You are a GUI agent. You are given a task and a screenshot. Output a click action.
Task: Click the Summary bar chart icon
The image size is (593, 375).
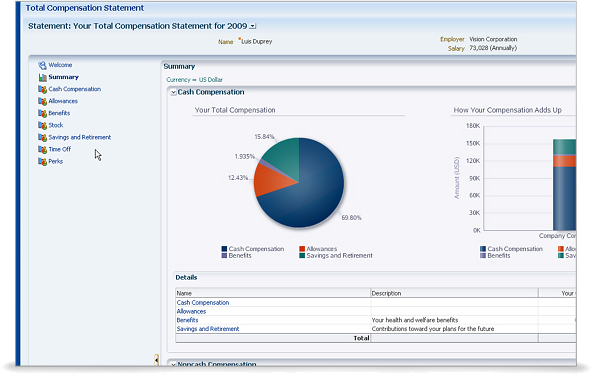[42, 77]
